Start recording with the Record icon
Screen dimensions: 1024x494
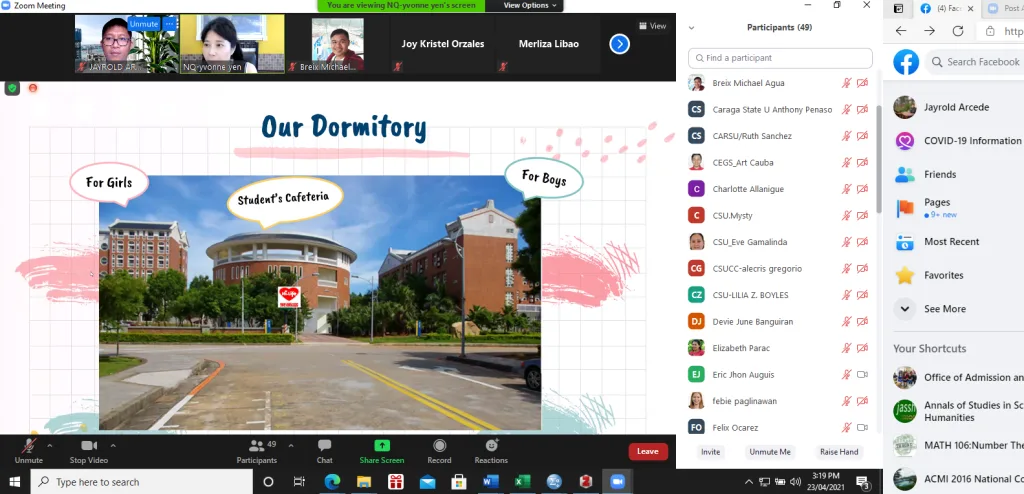pos(439,446)
